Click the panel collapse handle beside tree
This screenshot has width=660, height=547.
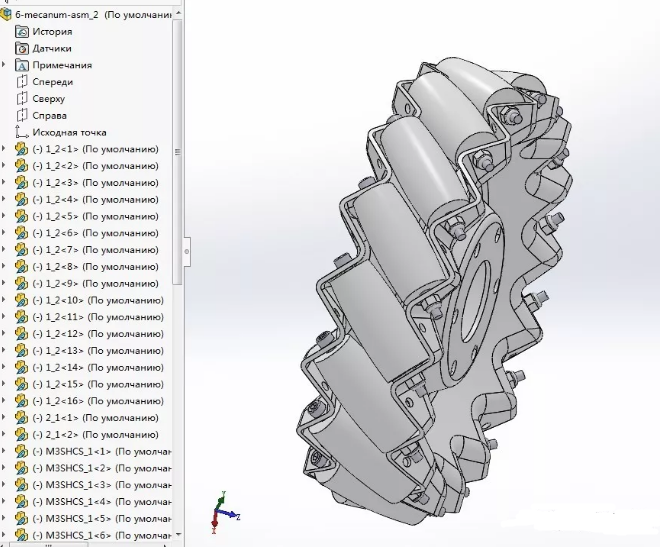(187, 252)
